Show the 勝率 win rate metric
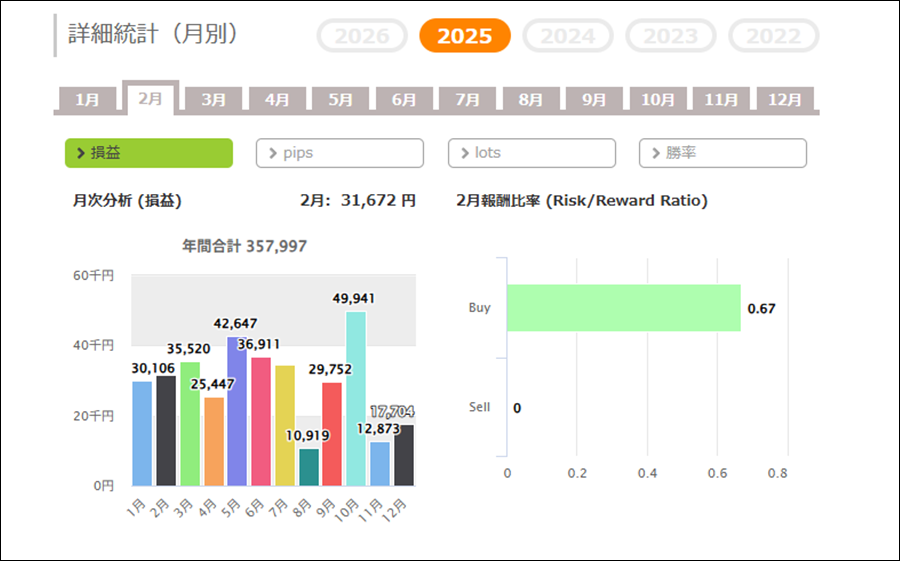Image resolution: width=900 pixels, height=561 pixels. [x=722, y=153]
